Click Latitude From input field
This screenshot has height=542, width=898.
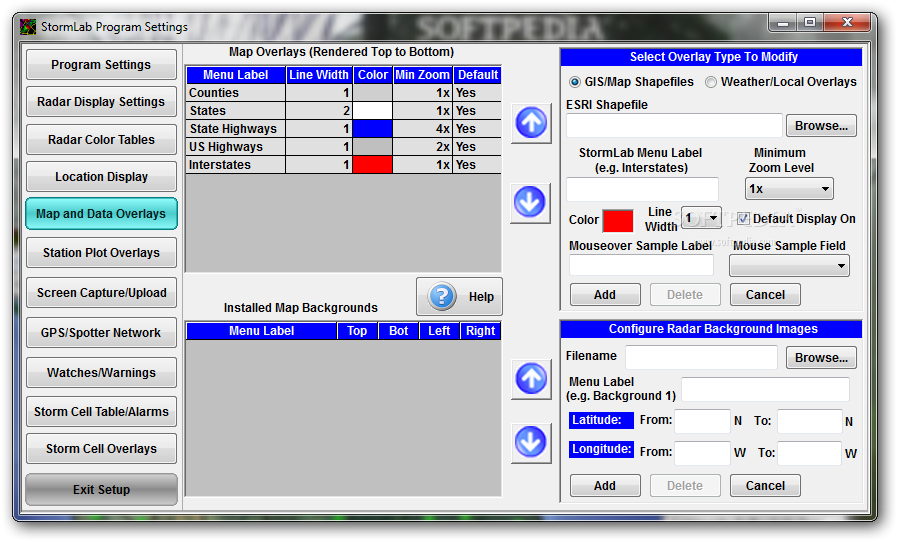pyautogui.click(x=703, y=421)
